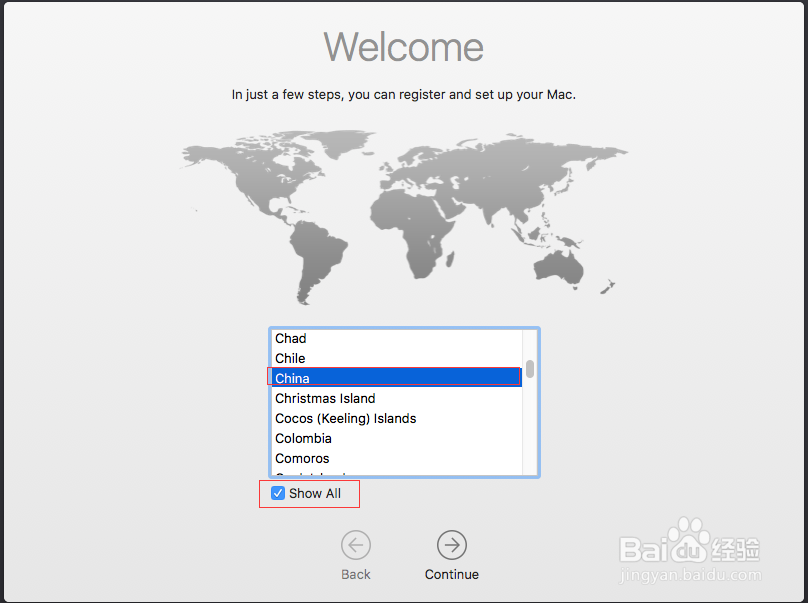The width and height of the screenshot is (808, 603).
Task: Select Chad from the country list
Action: [395, 338]
